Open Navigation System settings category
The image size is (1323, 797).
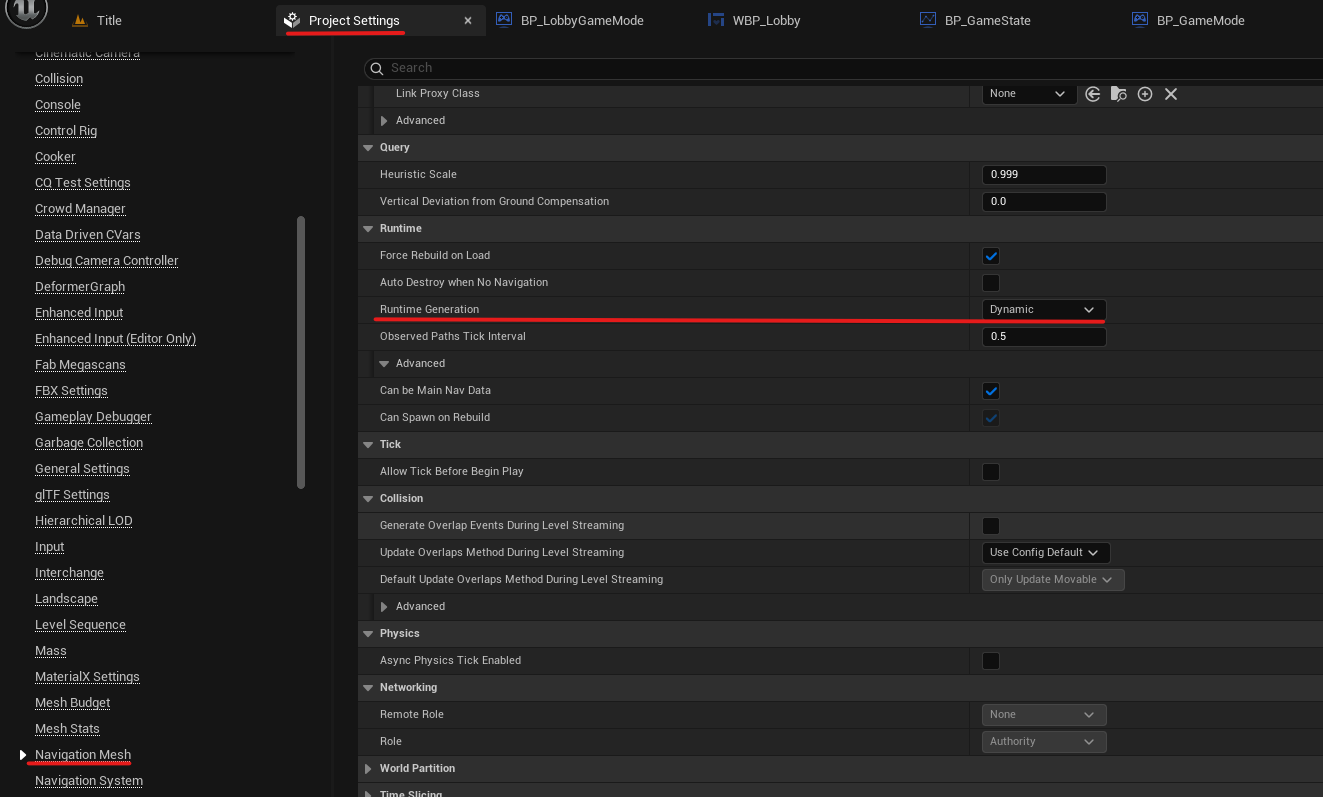pyautogui.click(x=89, y=781)
